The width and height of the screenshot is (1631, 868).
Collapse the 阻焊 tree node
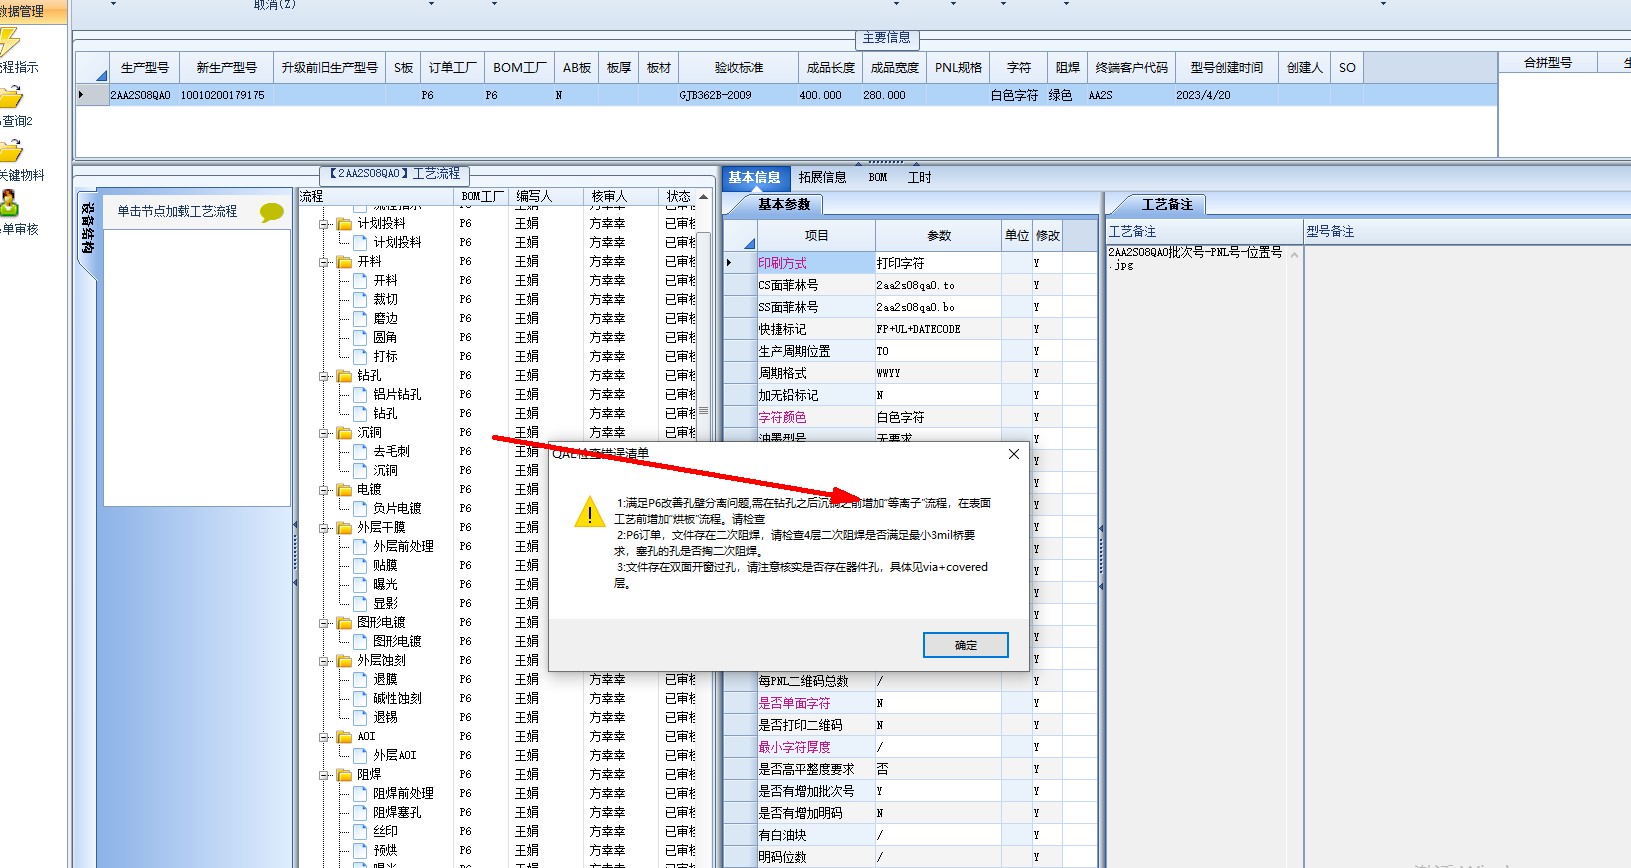tap(324, 775)
